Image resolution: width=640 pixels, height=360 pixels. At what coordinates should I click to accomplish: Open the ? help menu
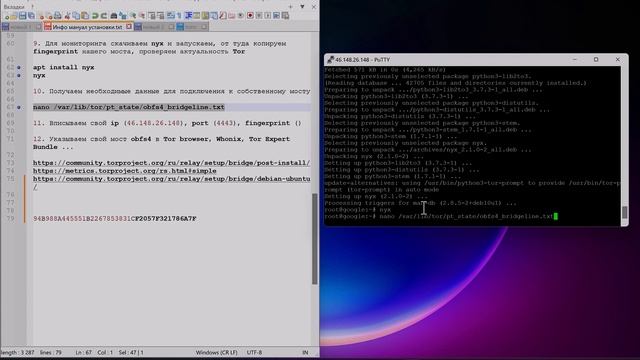click(32, 7)
